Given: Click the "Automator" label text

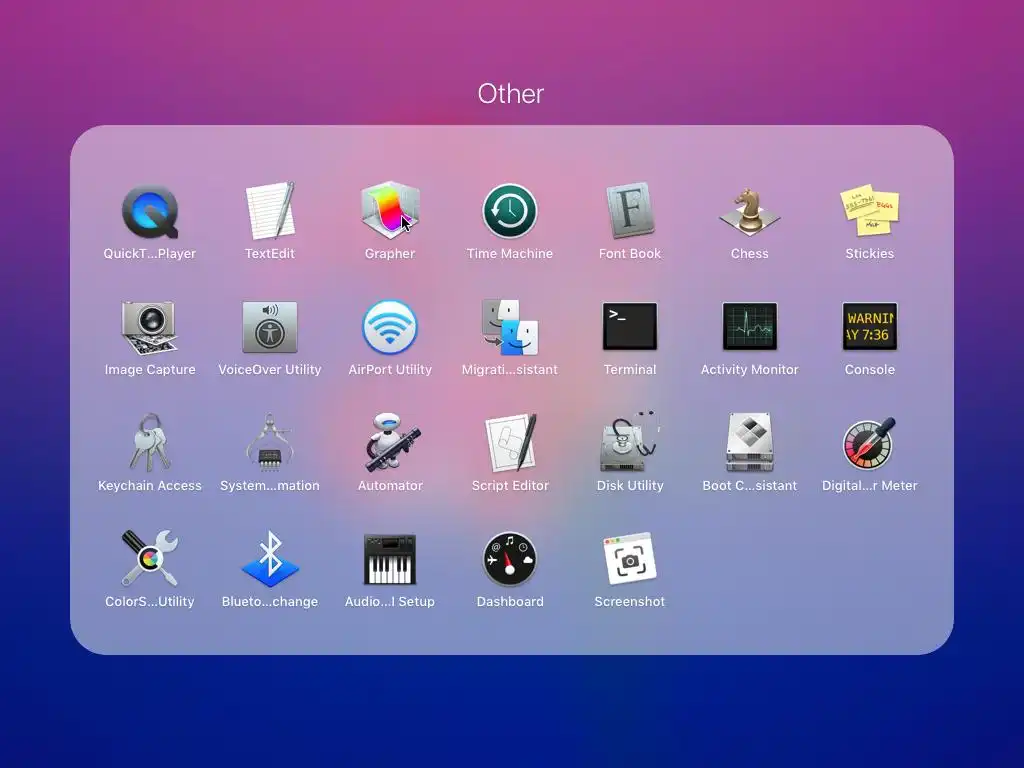Looking at the screenshot, I should tap(390, 486).
